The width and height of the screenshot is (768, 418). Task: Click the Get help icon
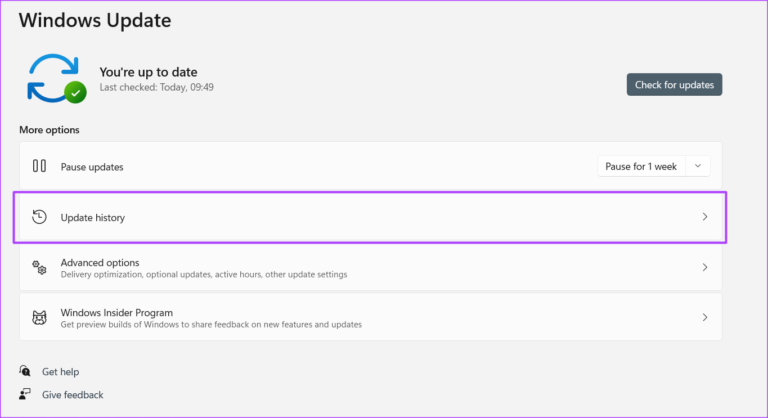tap(25, 371)
